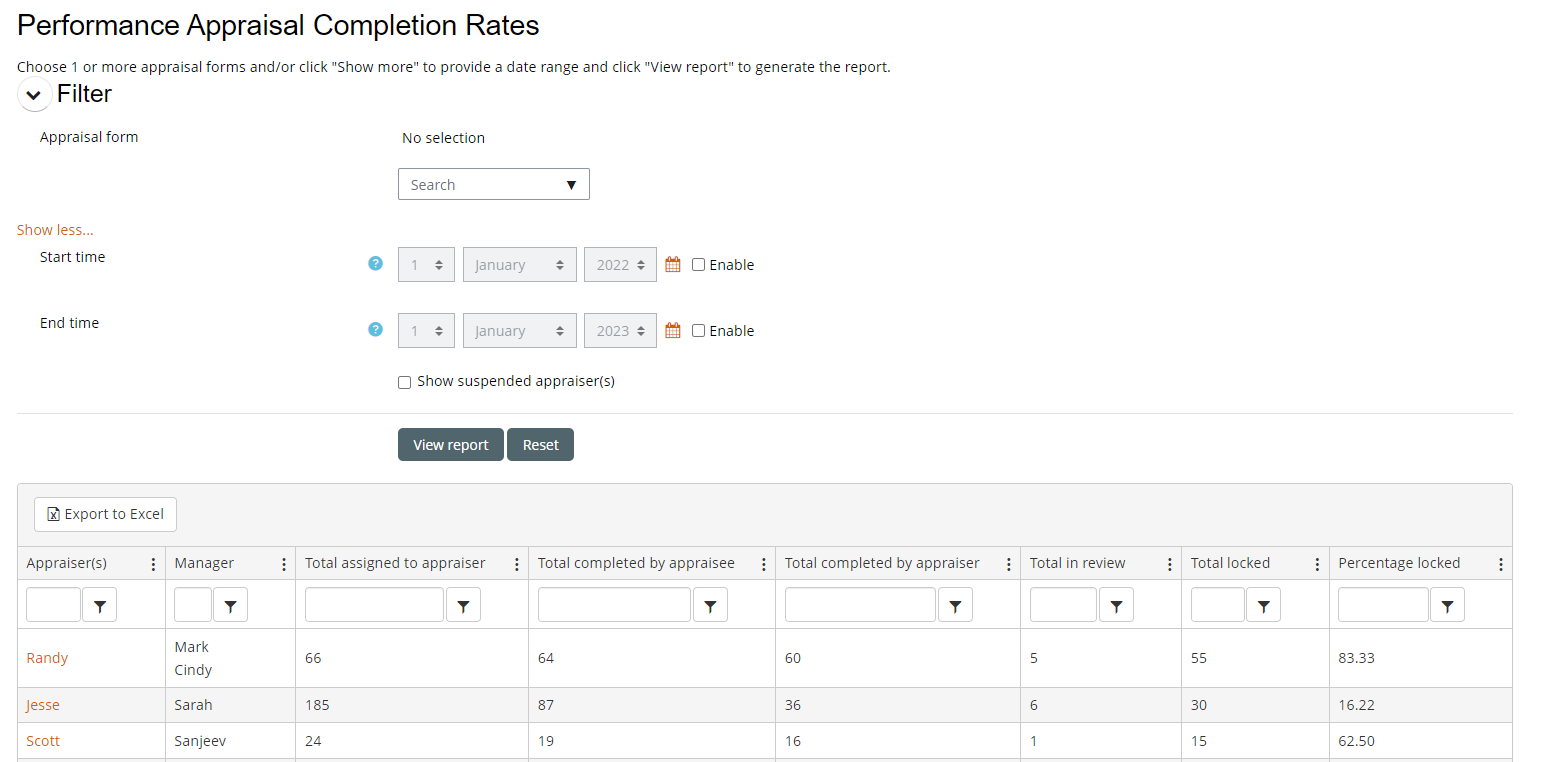This screenshot has height=762, width=1544.
Task: Click the Show less... link
Action: tap(55, 230)
